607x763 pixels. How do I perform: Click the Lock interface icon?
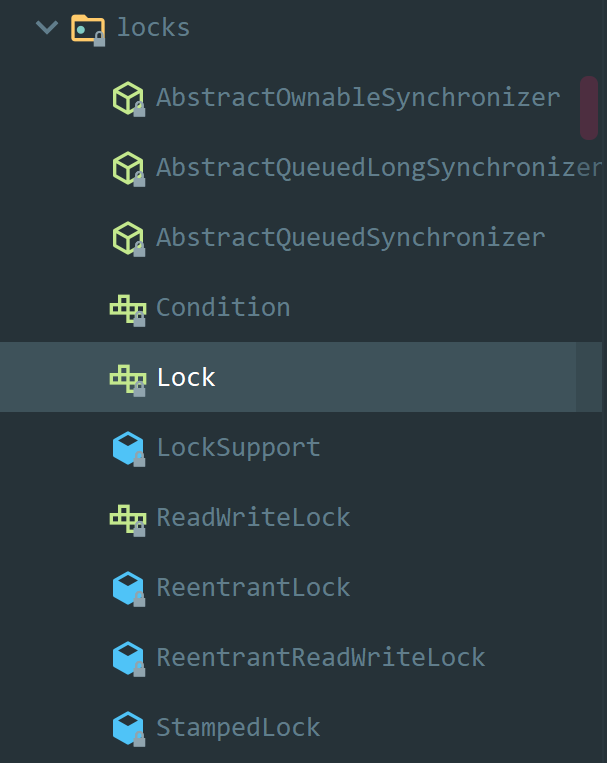tap(128, 380)
